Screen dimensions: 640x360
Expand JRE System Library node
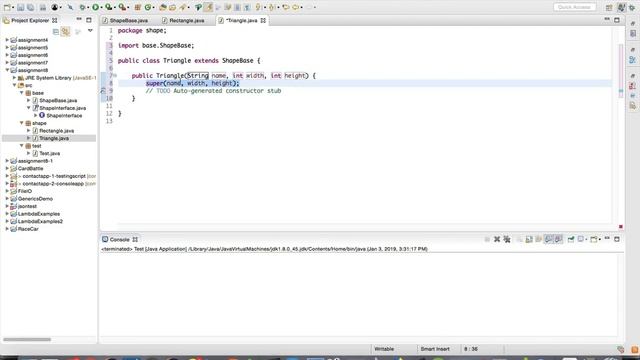14,78
